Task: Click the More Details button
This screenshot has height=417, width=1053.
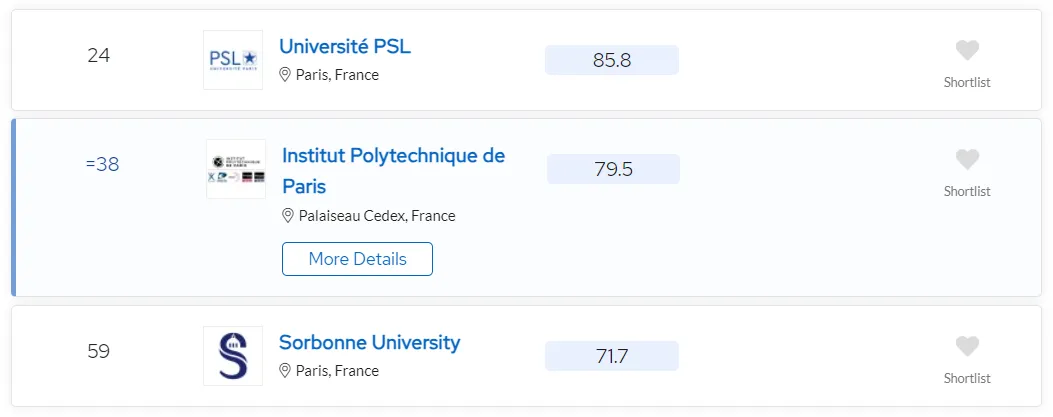Action: coord(357,259)
